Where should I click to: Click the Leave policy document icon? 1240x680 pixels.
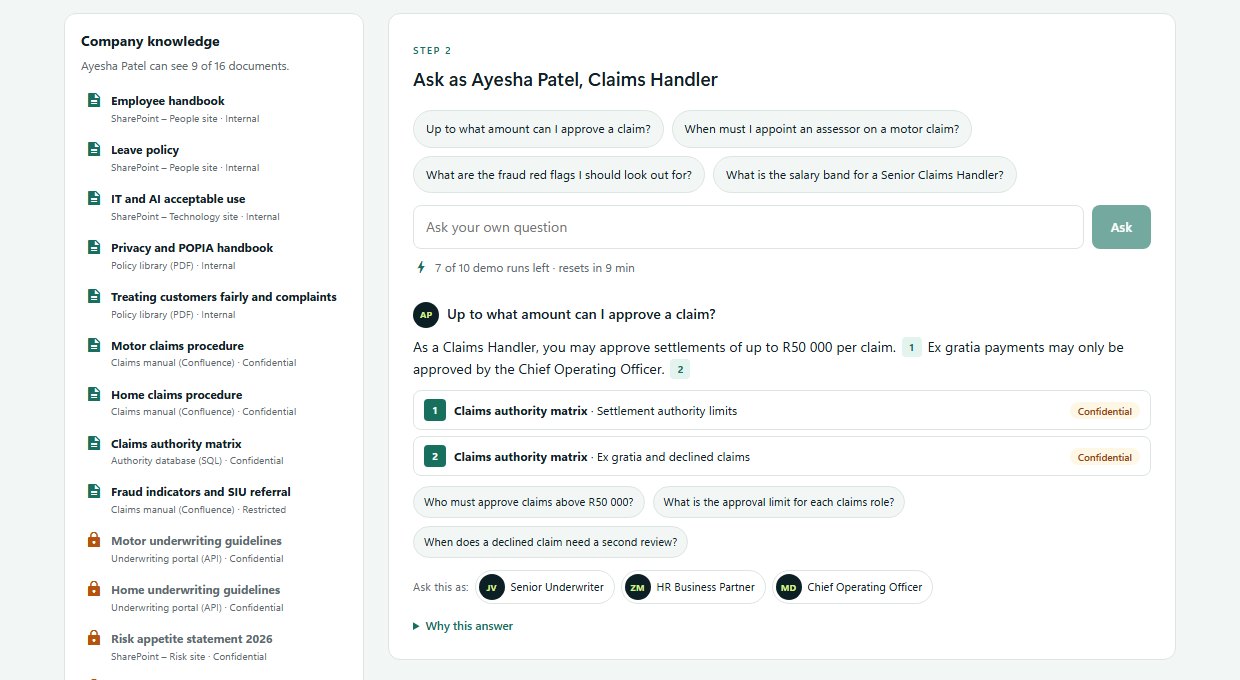pos(94,149)
